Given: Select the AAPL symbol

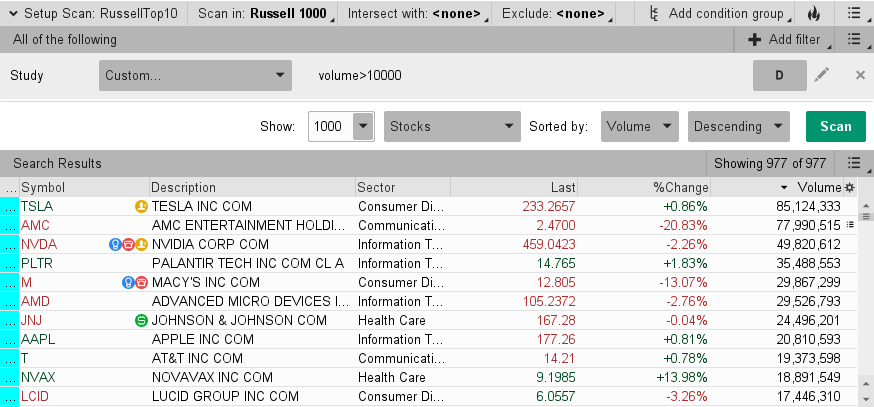Looking at the screenshot, I should coord(38,340).
